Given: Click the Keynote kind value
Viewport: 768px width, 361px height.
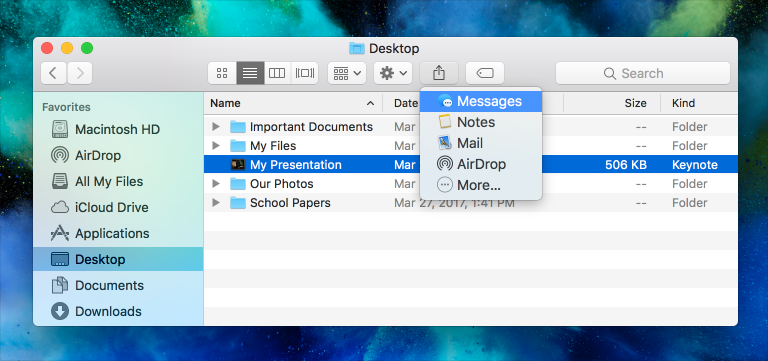Looking at the screenshot, I should pos(695,165).
